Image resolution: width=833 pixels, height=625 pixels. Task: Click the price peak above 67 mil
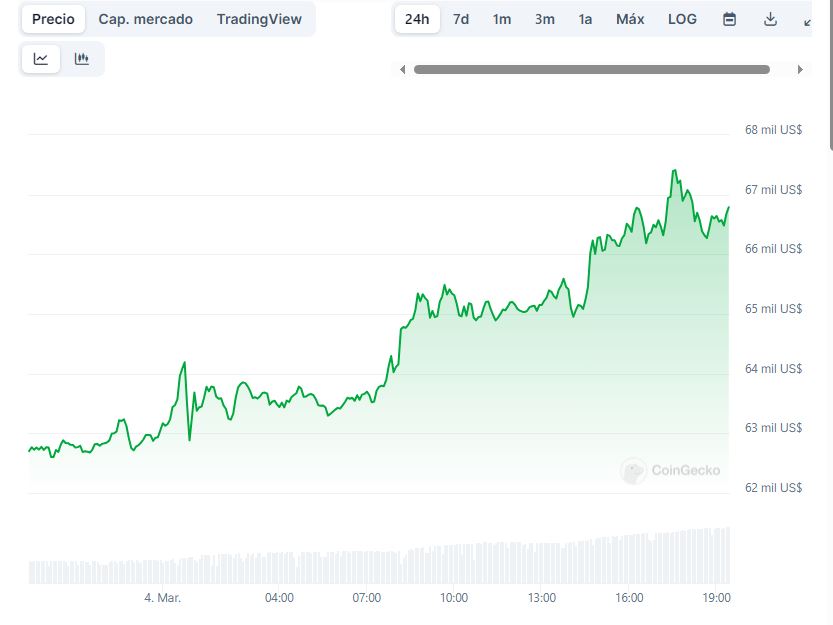[675, 171]
